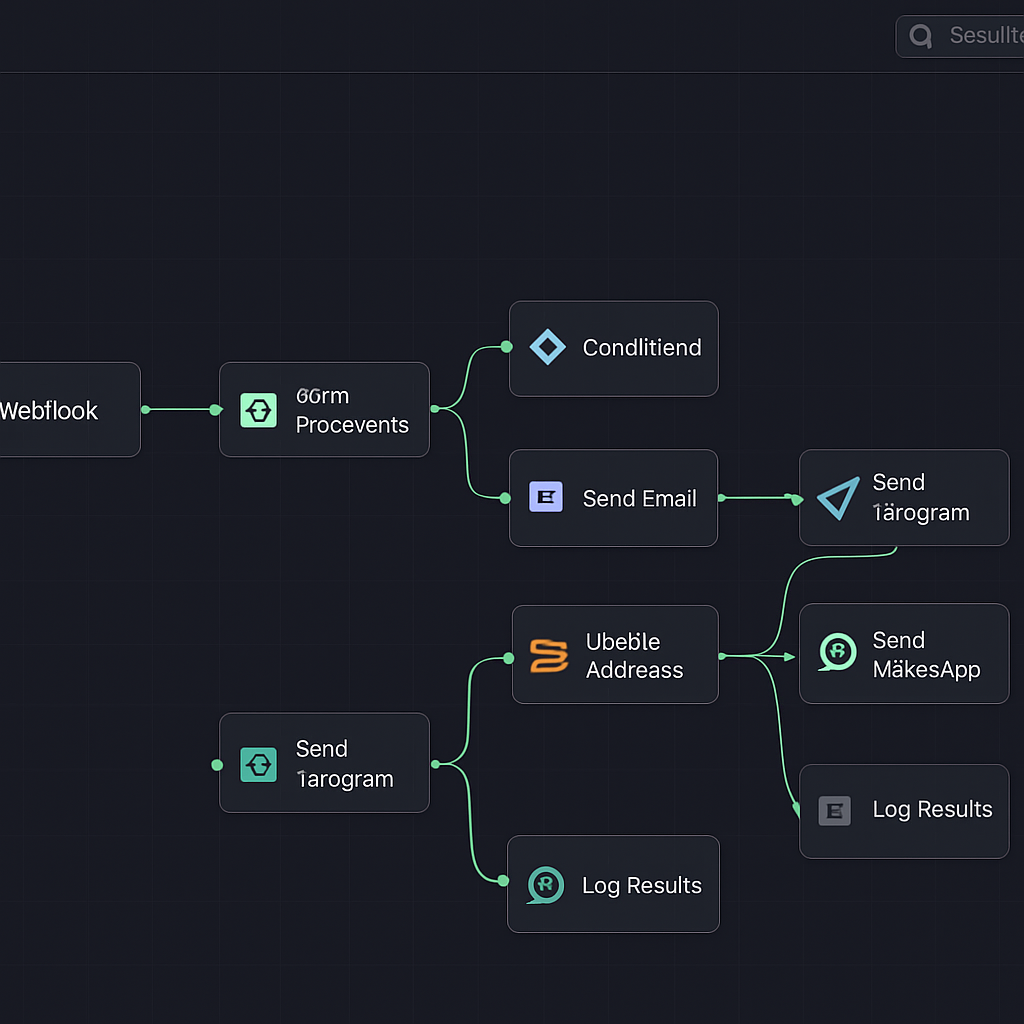Click the output port of Ubeble Addreass node
This screenshot has height=1024, width=1024.
point(722,656)
